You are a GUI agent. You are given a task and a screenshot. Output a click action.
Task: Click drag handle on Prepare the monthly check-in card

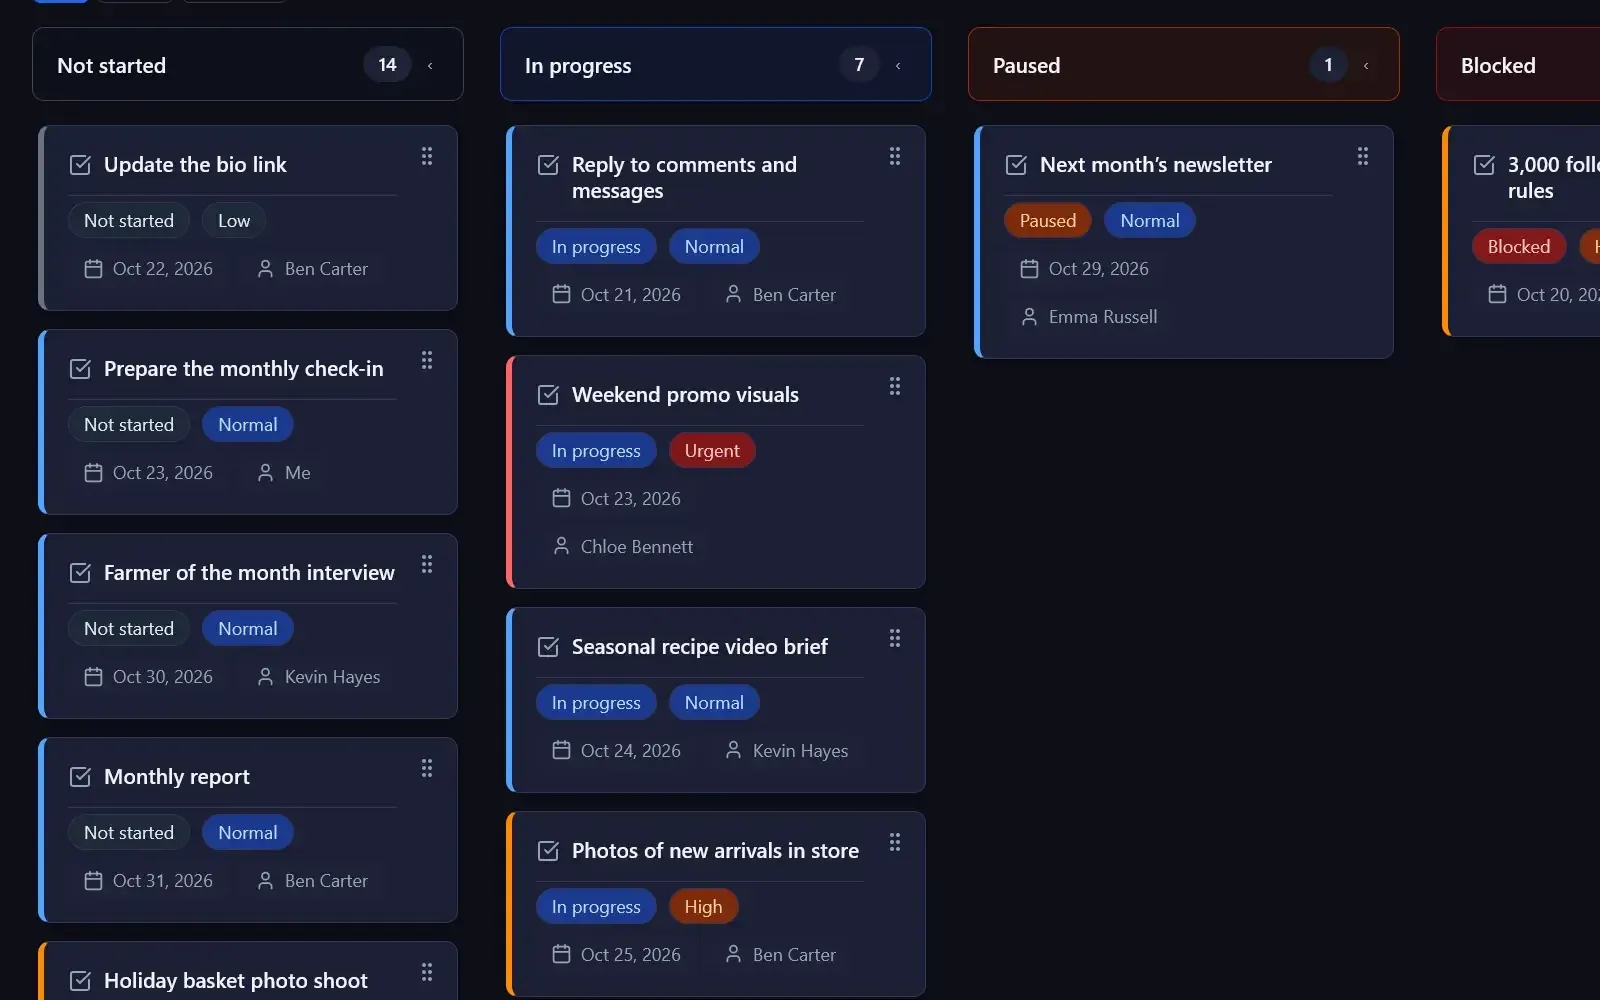point(427,360)
